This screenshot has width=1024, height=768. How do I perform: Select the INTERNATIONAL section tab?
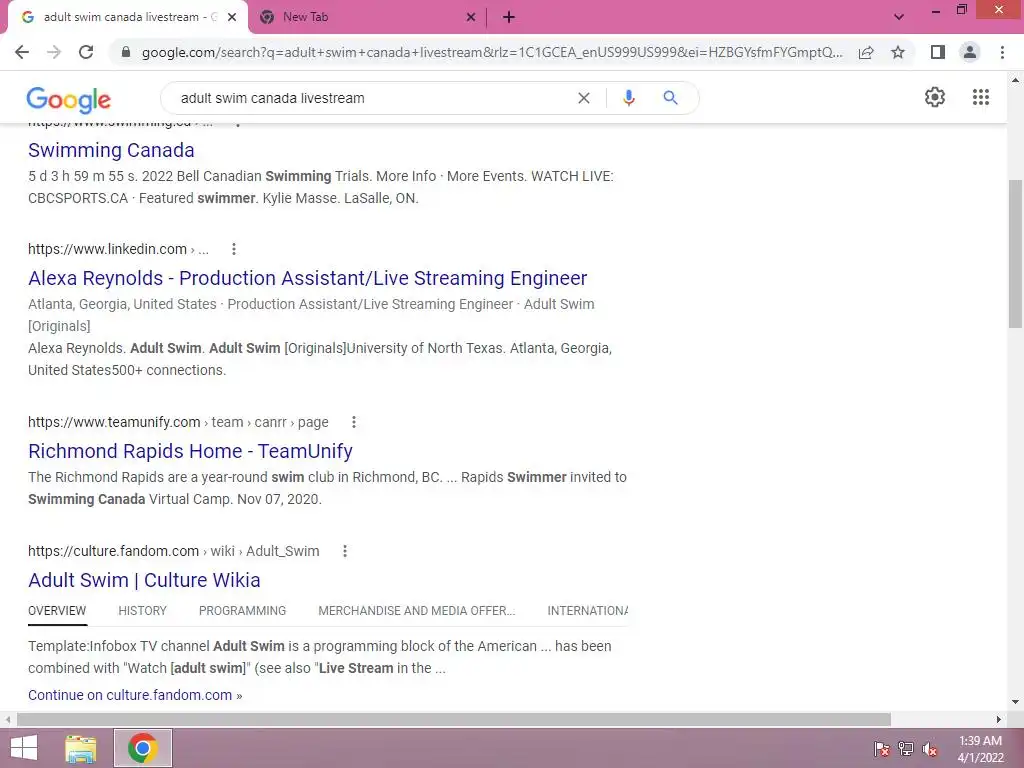(x=588, y=611)
